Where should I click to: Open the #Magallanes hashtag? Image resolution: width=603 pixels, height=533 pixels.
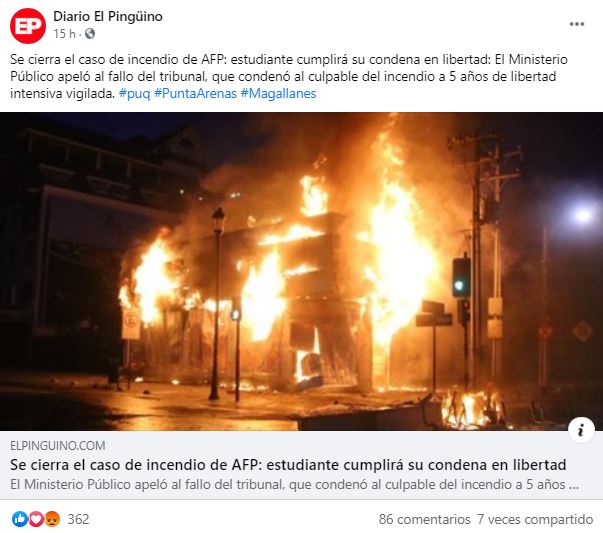point(278,93)
